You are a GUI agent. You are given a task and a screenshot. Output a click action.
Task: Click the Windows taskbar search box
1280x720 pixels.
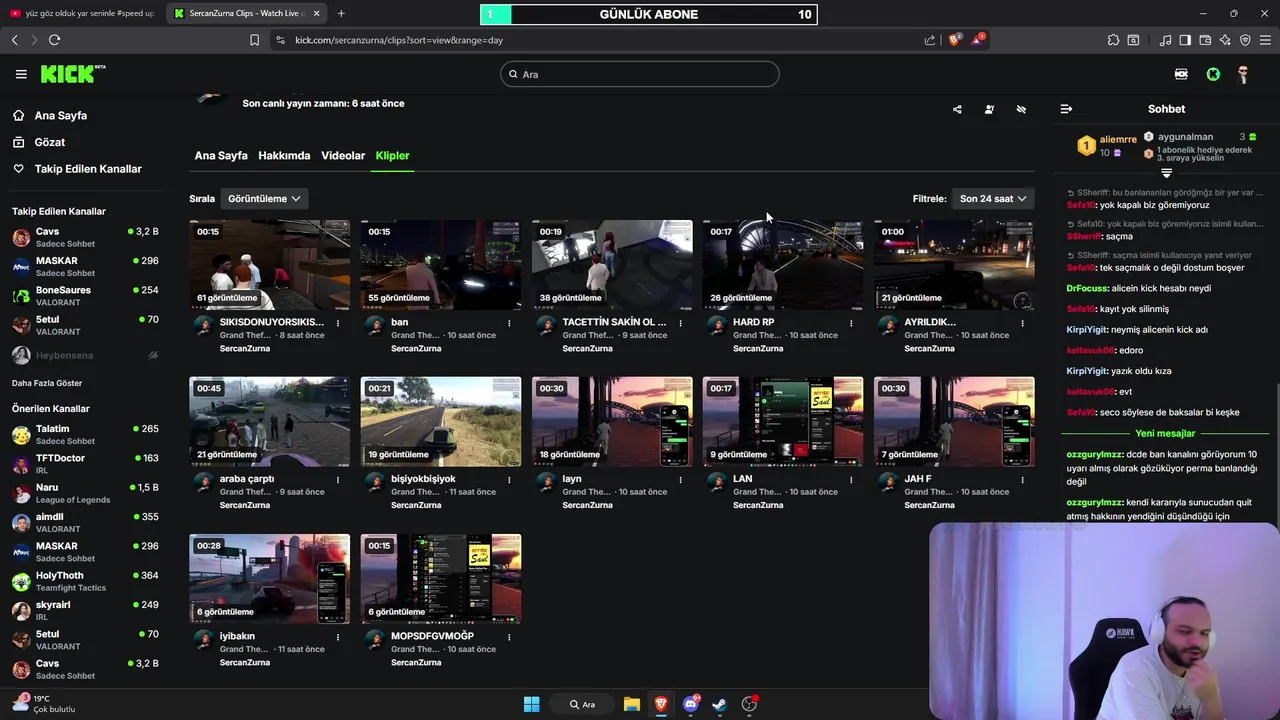(582, 704)
